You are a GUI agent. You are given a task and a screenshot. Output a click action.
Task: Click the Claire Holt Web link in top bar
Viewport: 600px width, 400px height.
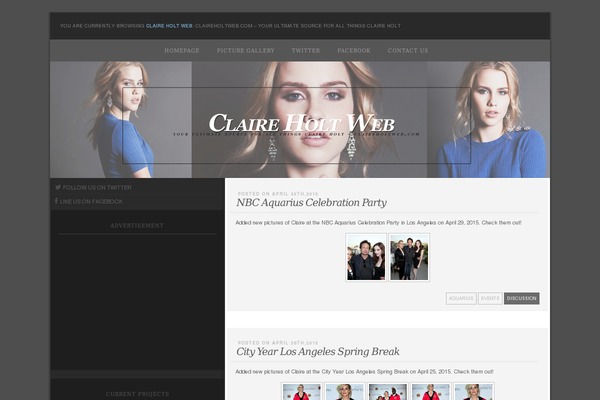169,26
